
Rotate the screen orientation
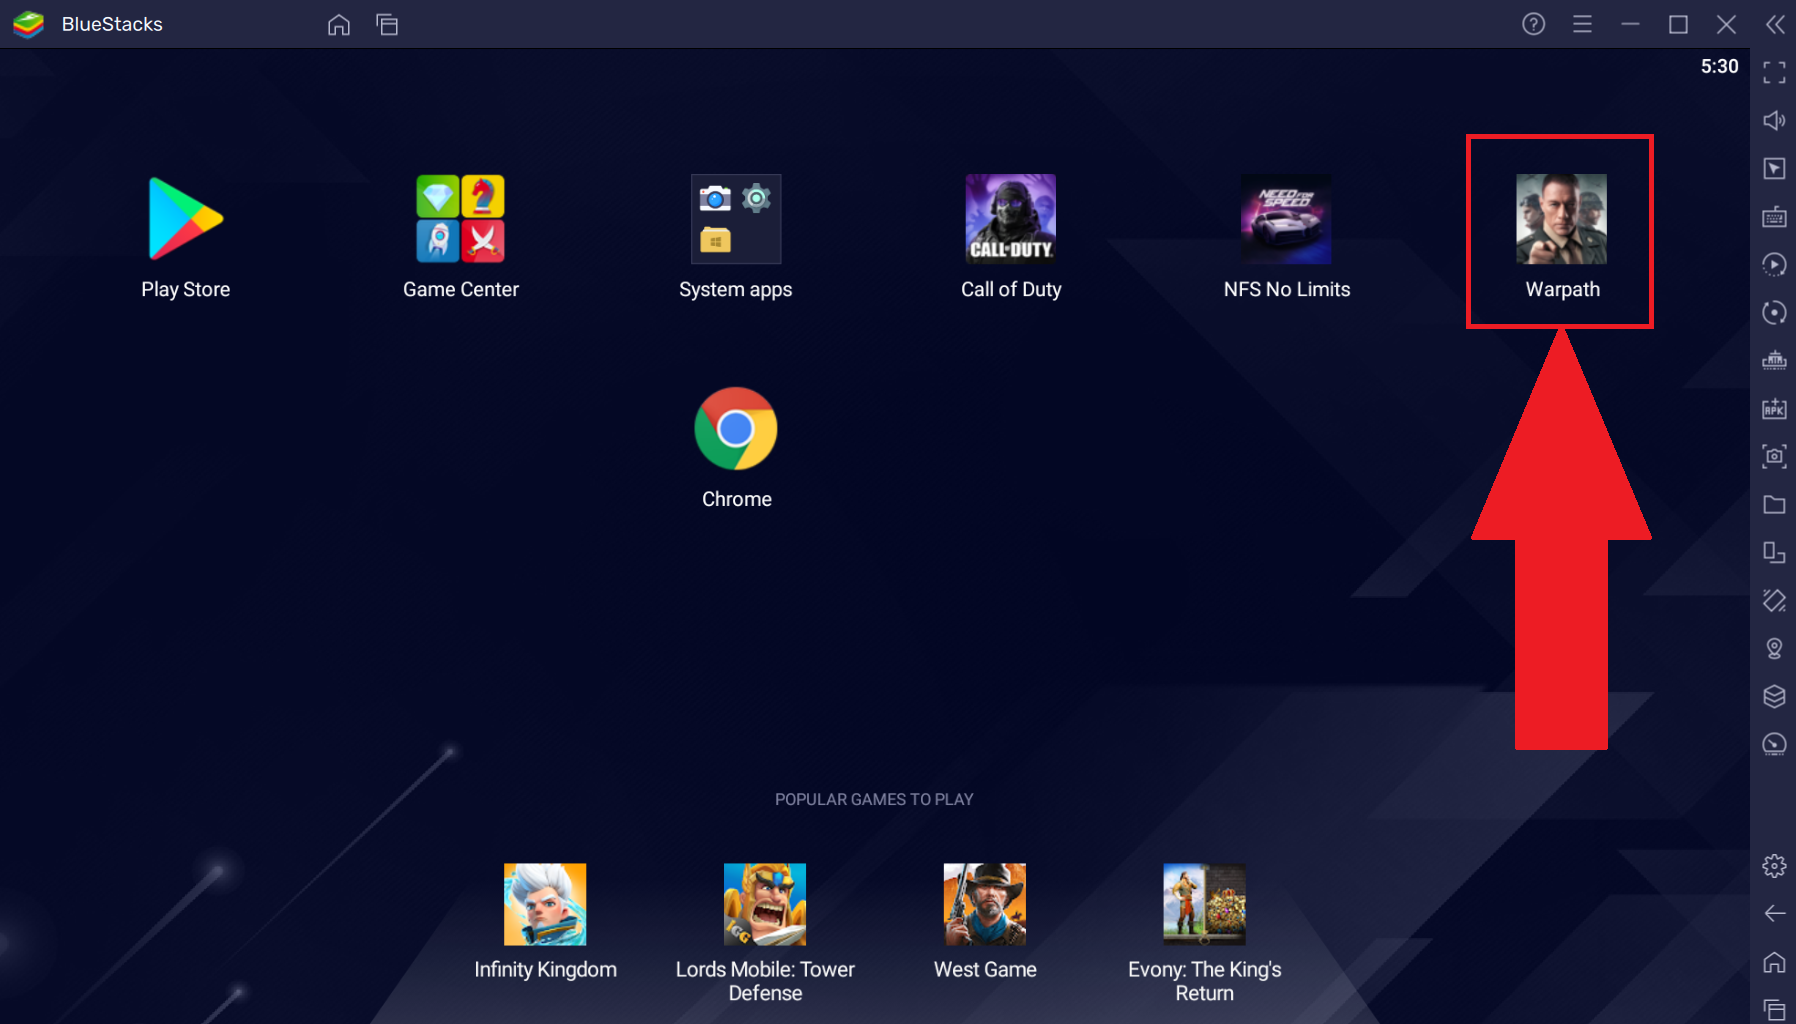[x=1774, y=553]
